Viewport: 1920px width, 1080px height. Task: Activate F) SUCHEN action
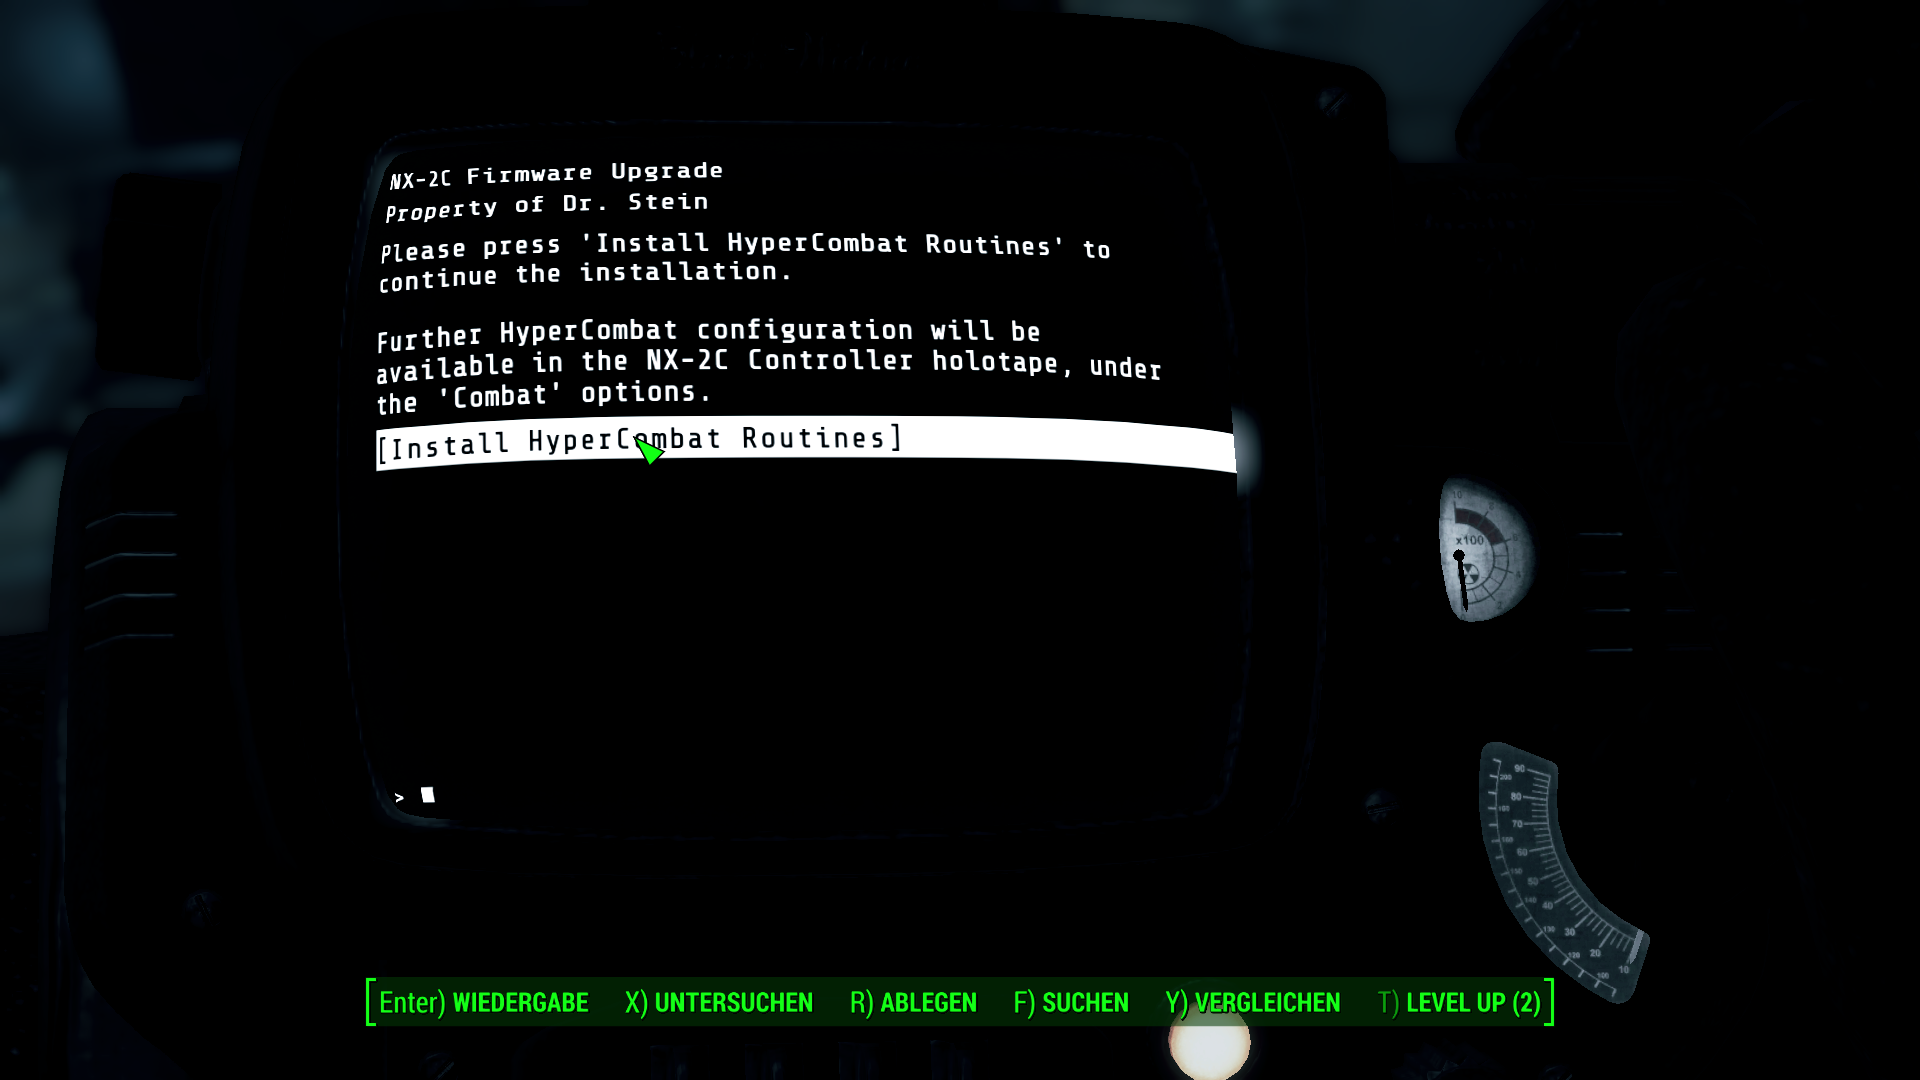coord(1071,1002)
